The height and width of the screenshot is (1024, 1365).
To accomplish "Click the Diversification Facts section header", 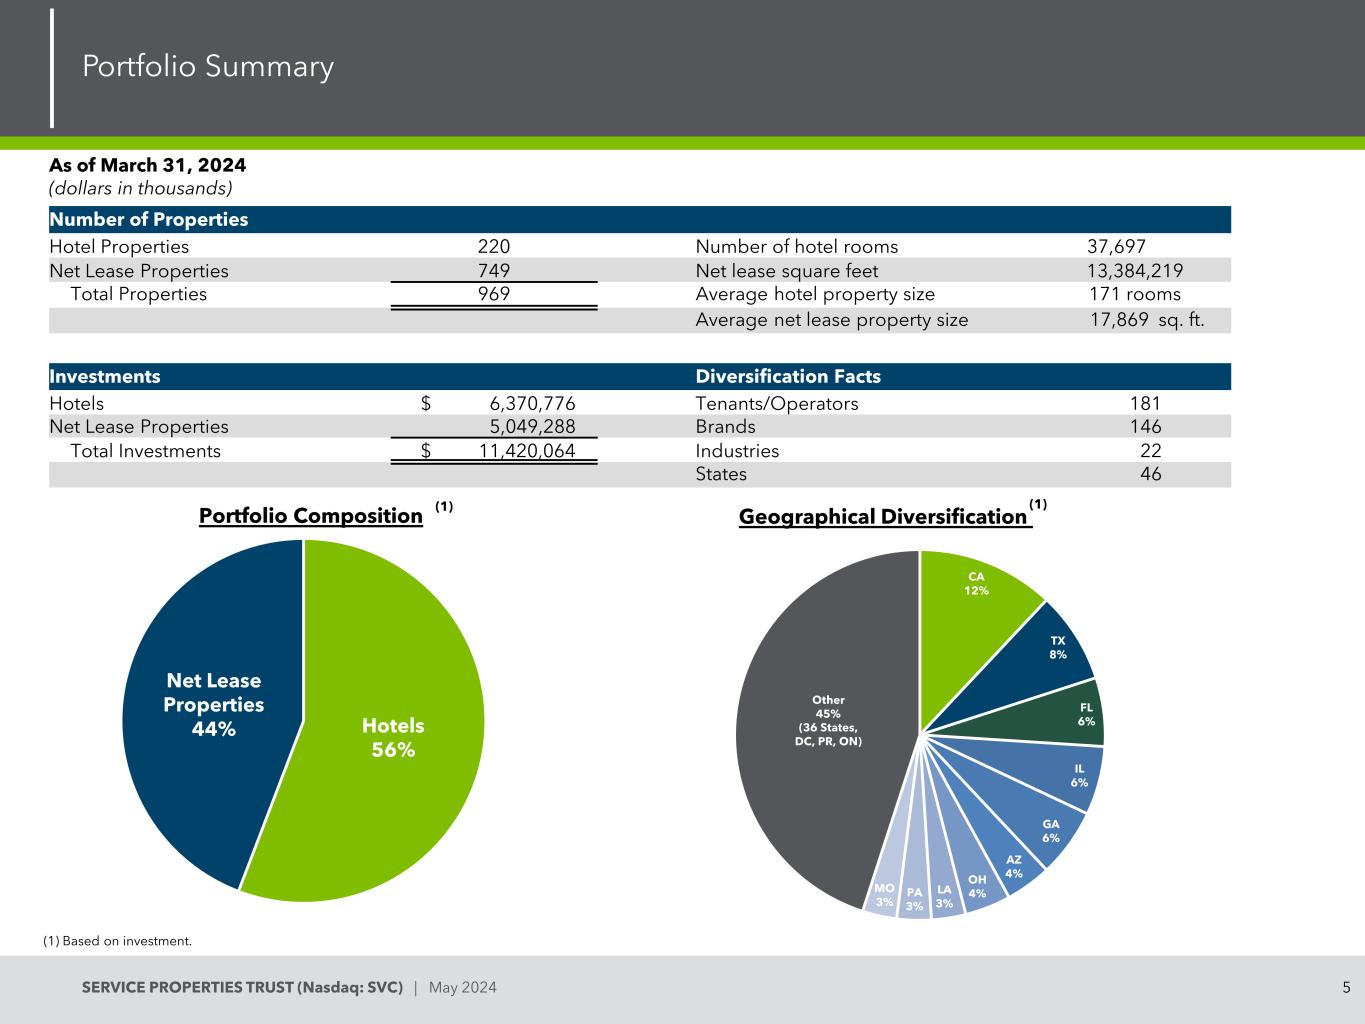I will (x=787, y=377).
